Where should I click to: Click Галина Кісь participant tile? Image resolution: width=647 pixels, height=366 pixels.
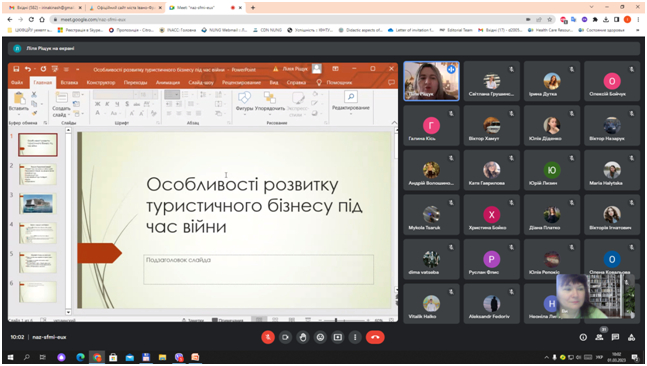pyautogui.click(x=431, y=125)
